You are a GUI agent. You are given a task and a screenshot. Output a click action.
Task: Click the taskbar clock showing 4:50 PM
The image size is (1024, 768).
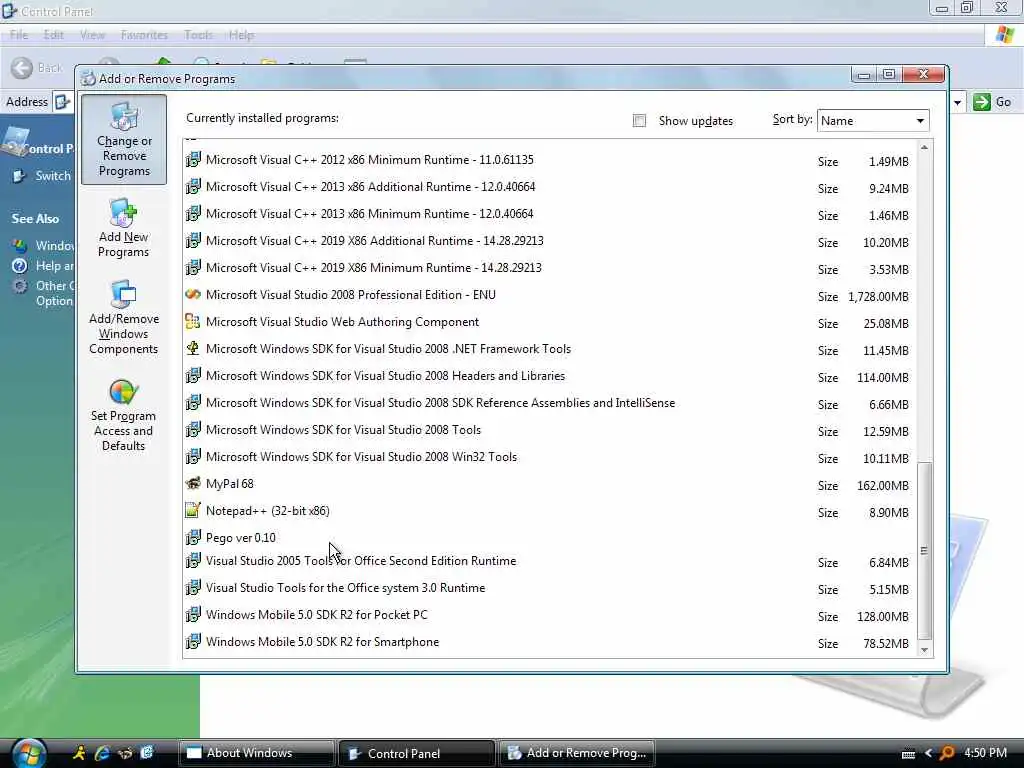point(985,753)
